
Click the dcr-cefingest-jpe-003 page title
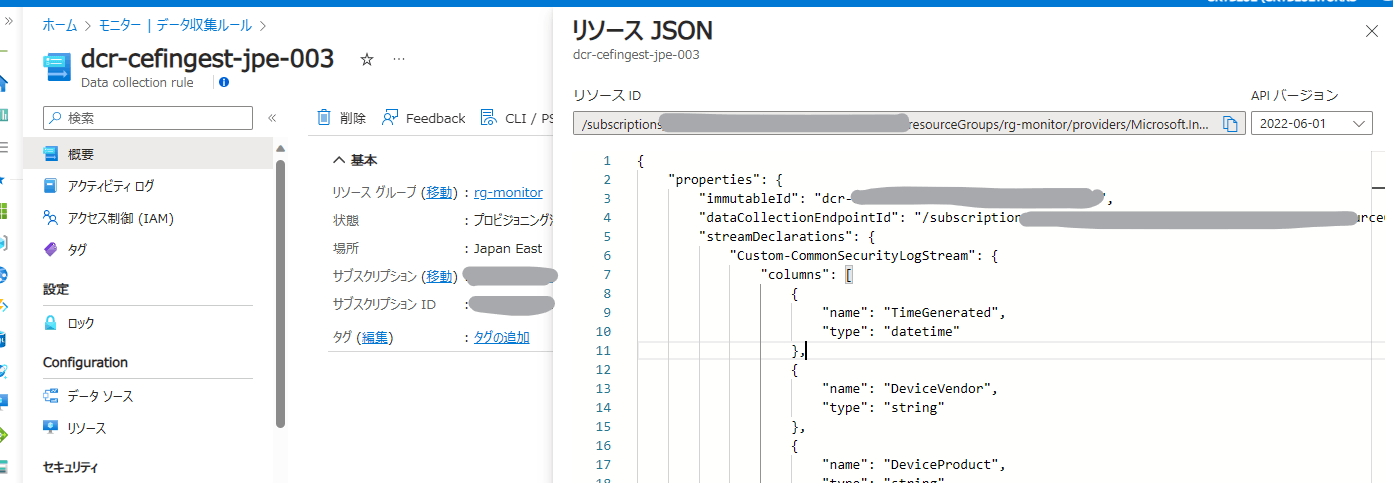(x=207, y=58)
